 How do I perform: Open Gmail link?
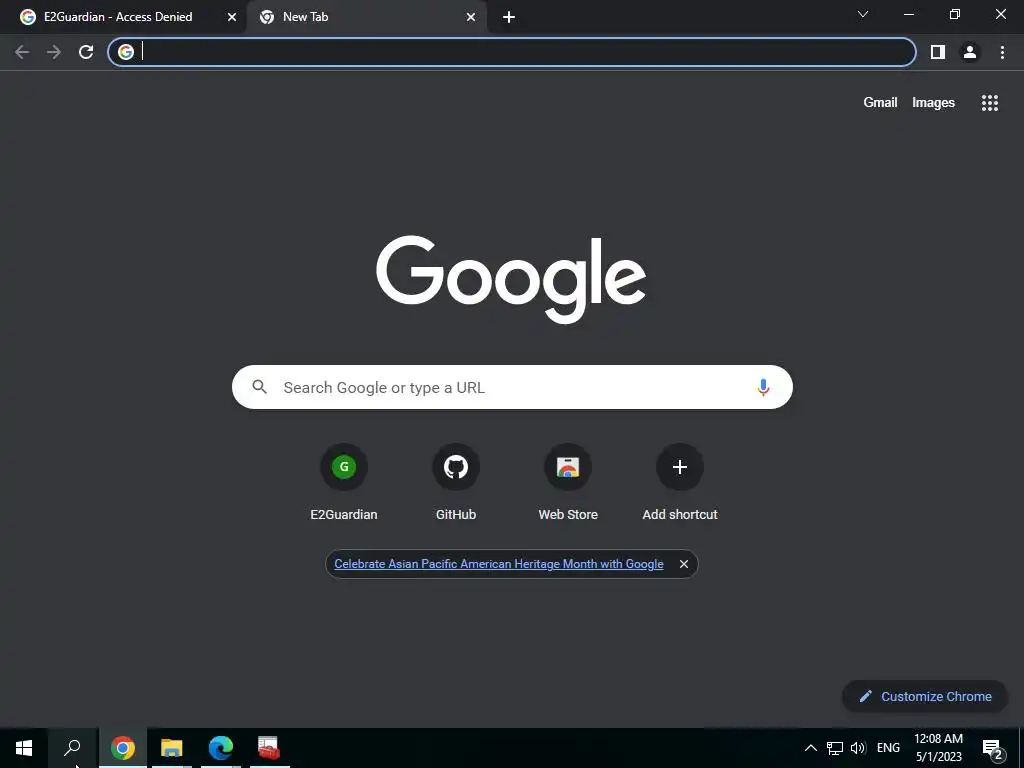[880, 103]
